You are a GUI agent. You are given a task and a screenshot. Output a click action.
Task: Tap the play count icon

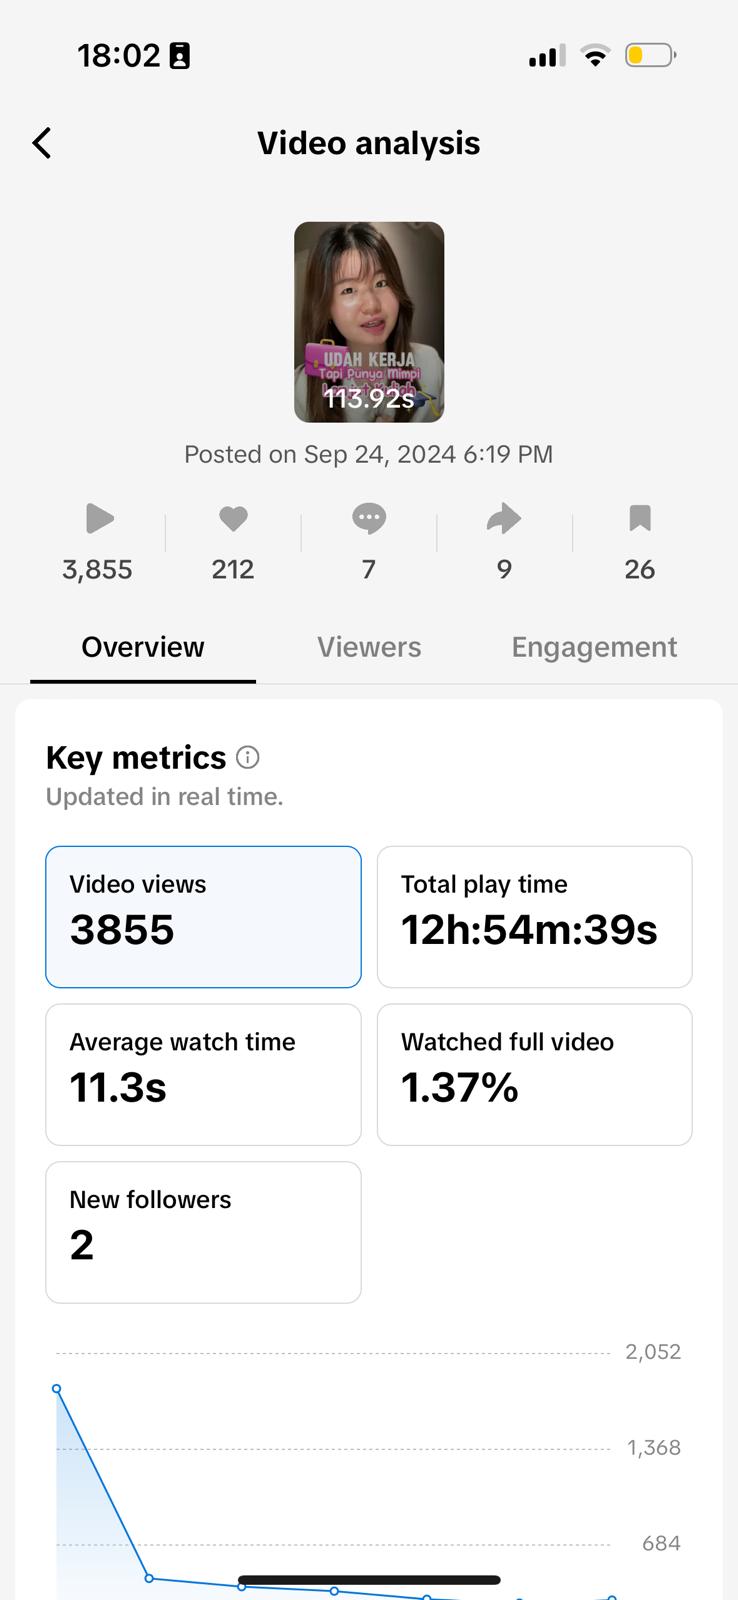(98, 518)
